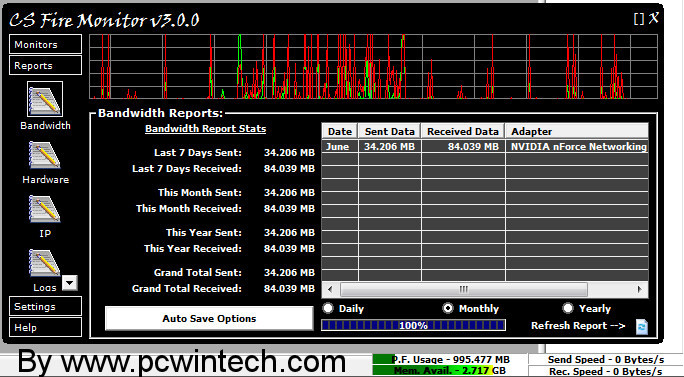Click the bracket restore icon in the title bar
684x377 pixels.
[639, 19]
